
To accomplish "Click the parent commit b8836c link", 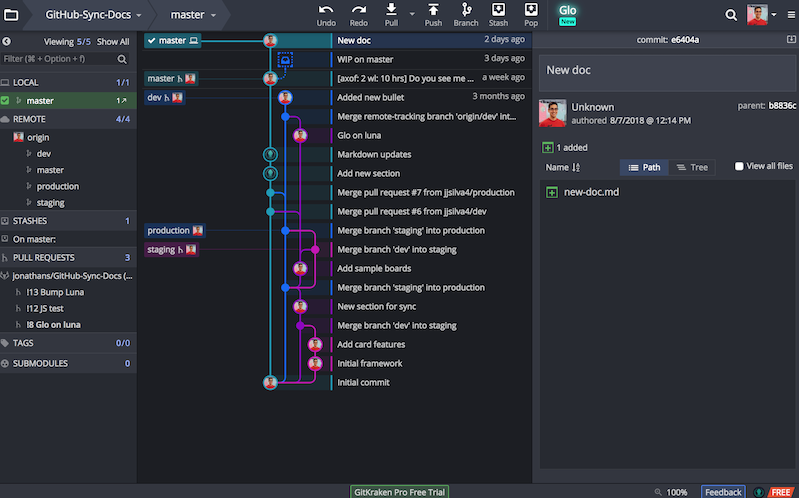I will 782,106.
